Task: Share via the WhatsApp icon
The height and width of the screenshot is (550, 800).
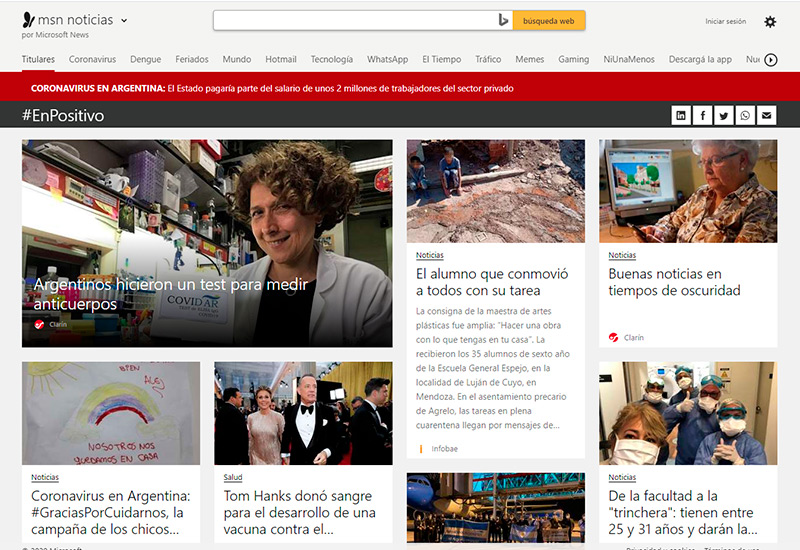Action: 745,116
